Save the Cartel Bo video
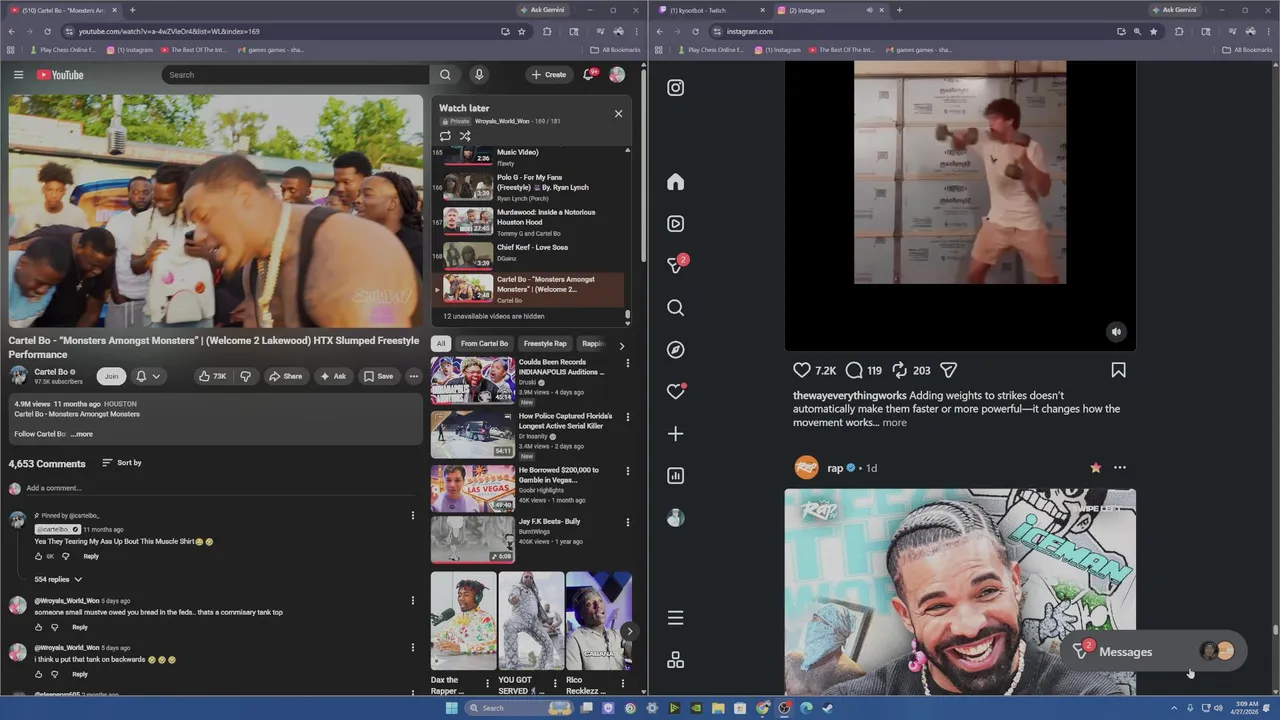 click(x=378, y=376)
